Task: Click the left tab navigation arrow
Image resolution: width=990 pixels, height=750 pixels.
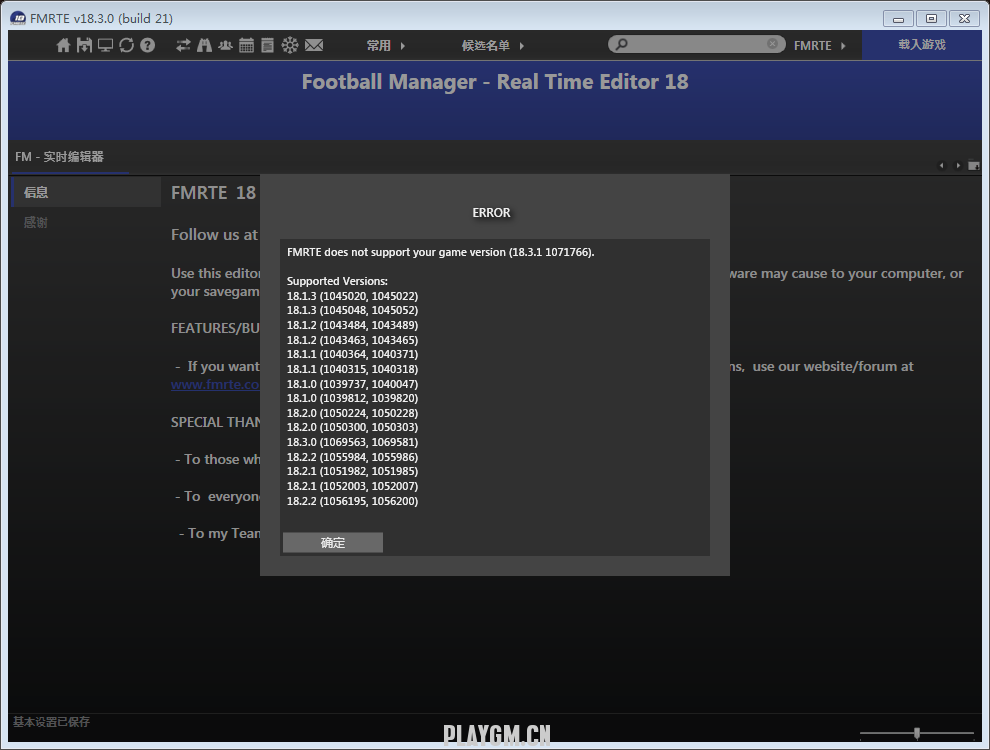Action: (x=941, y=165)
